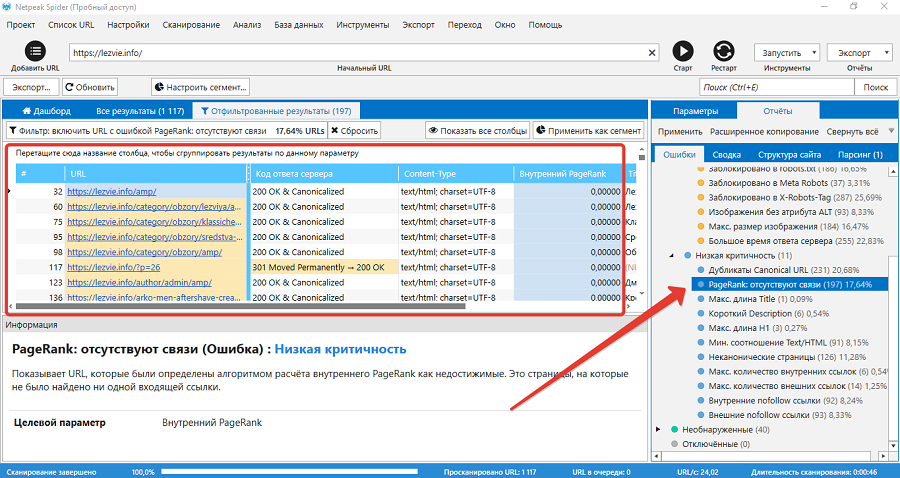Expand the Необнаруженные (40) group
Viewport: 900px width, 478px height.
tap(658, 429)
